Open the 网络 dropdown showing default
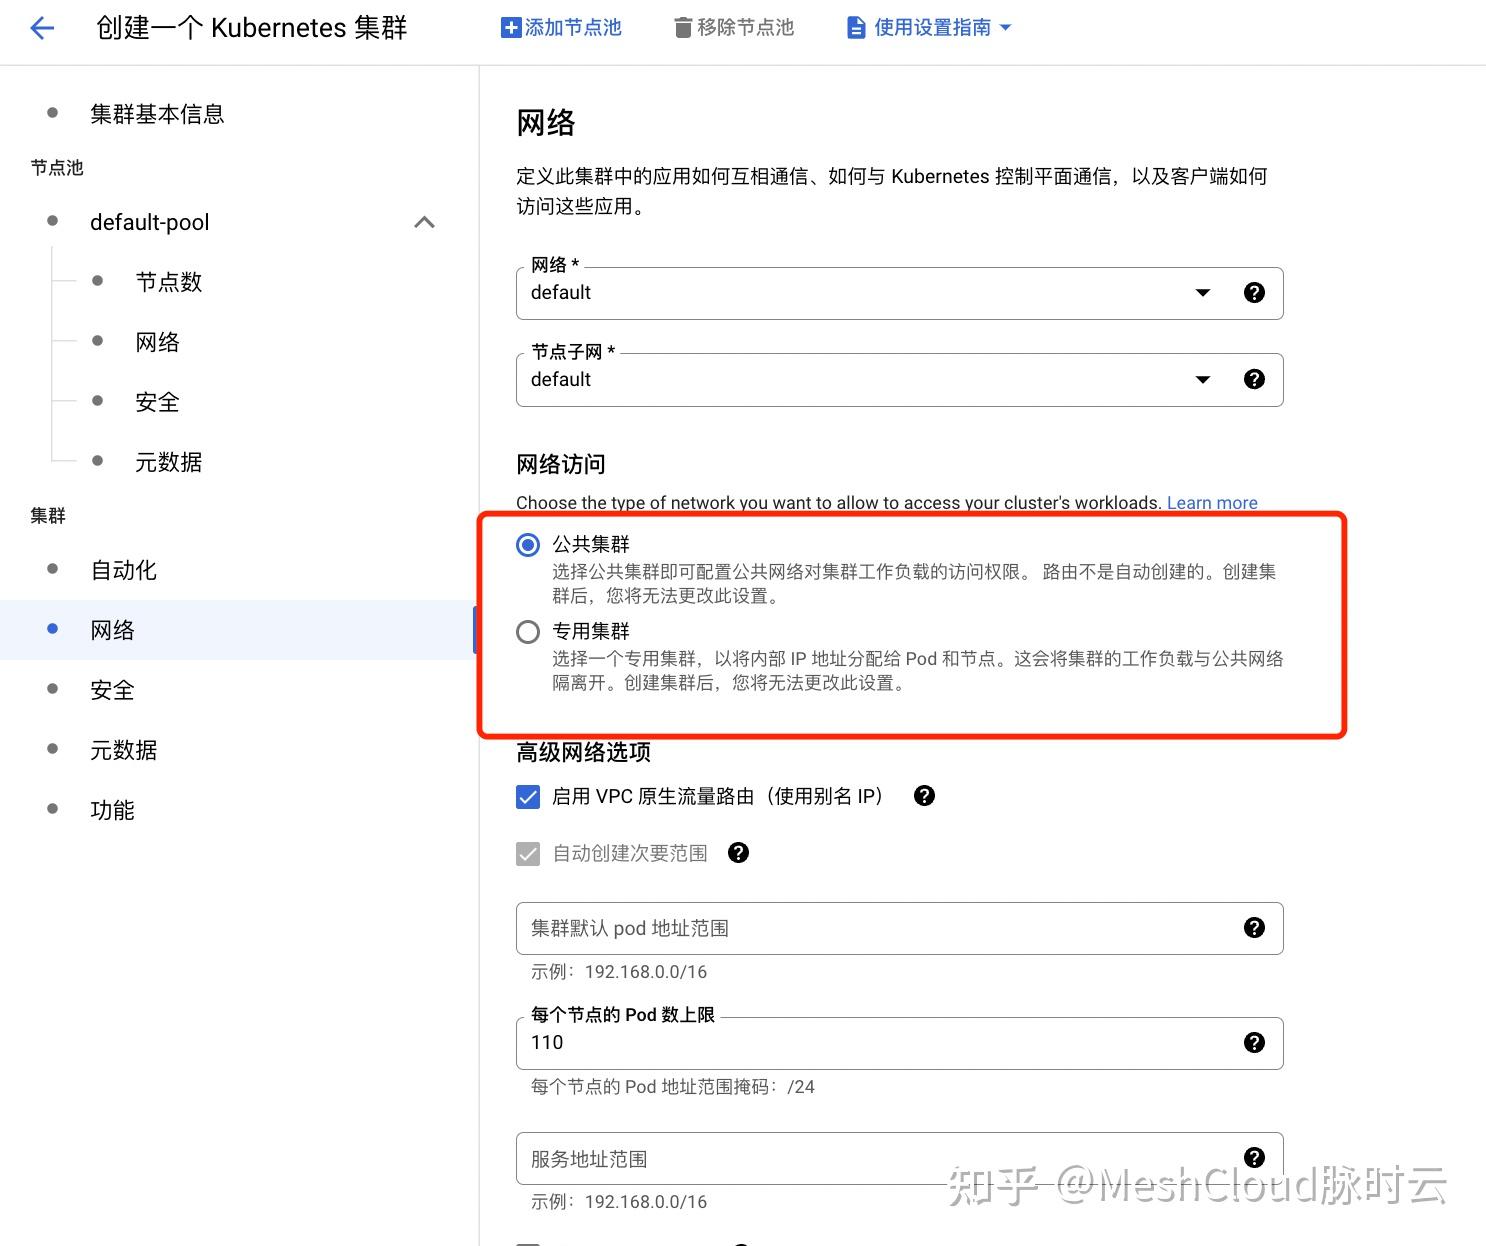1486x1246 pixels. [x=1202, y=293]
